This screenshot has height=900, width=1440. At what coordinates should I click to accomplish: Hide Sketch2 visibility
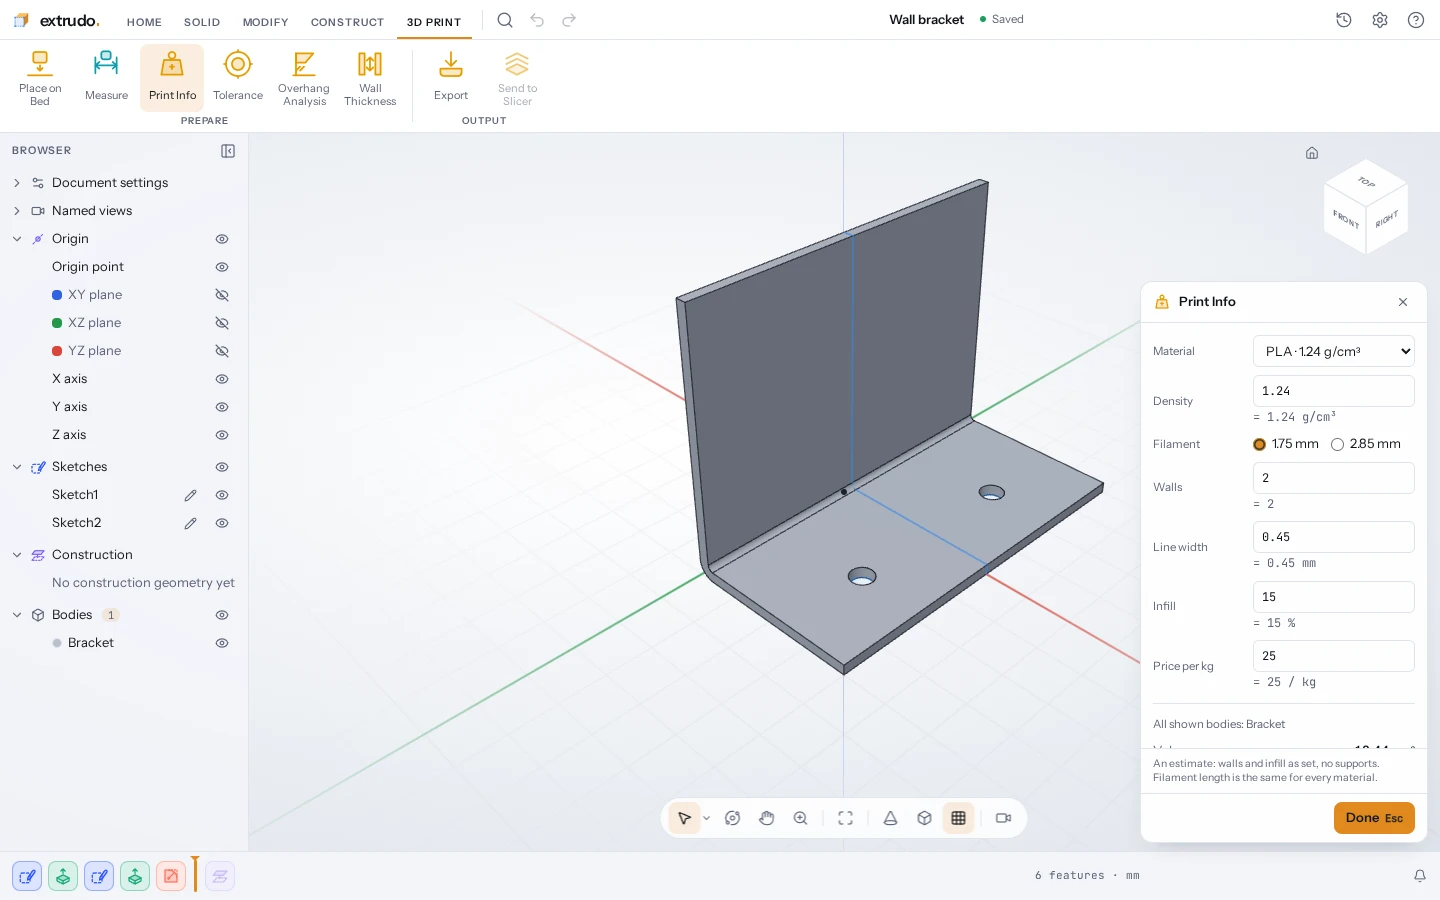tap(222, 523)
